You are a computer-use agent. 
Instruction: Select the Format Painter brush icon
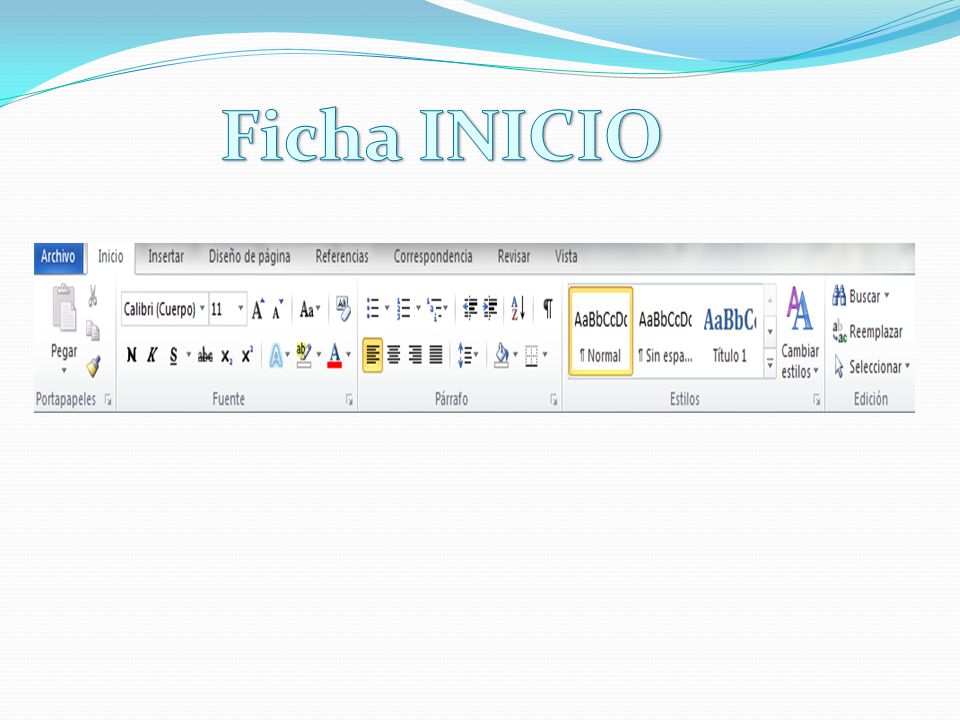93,366
